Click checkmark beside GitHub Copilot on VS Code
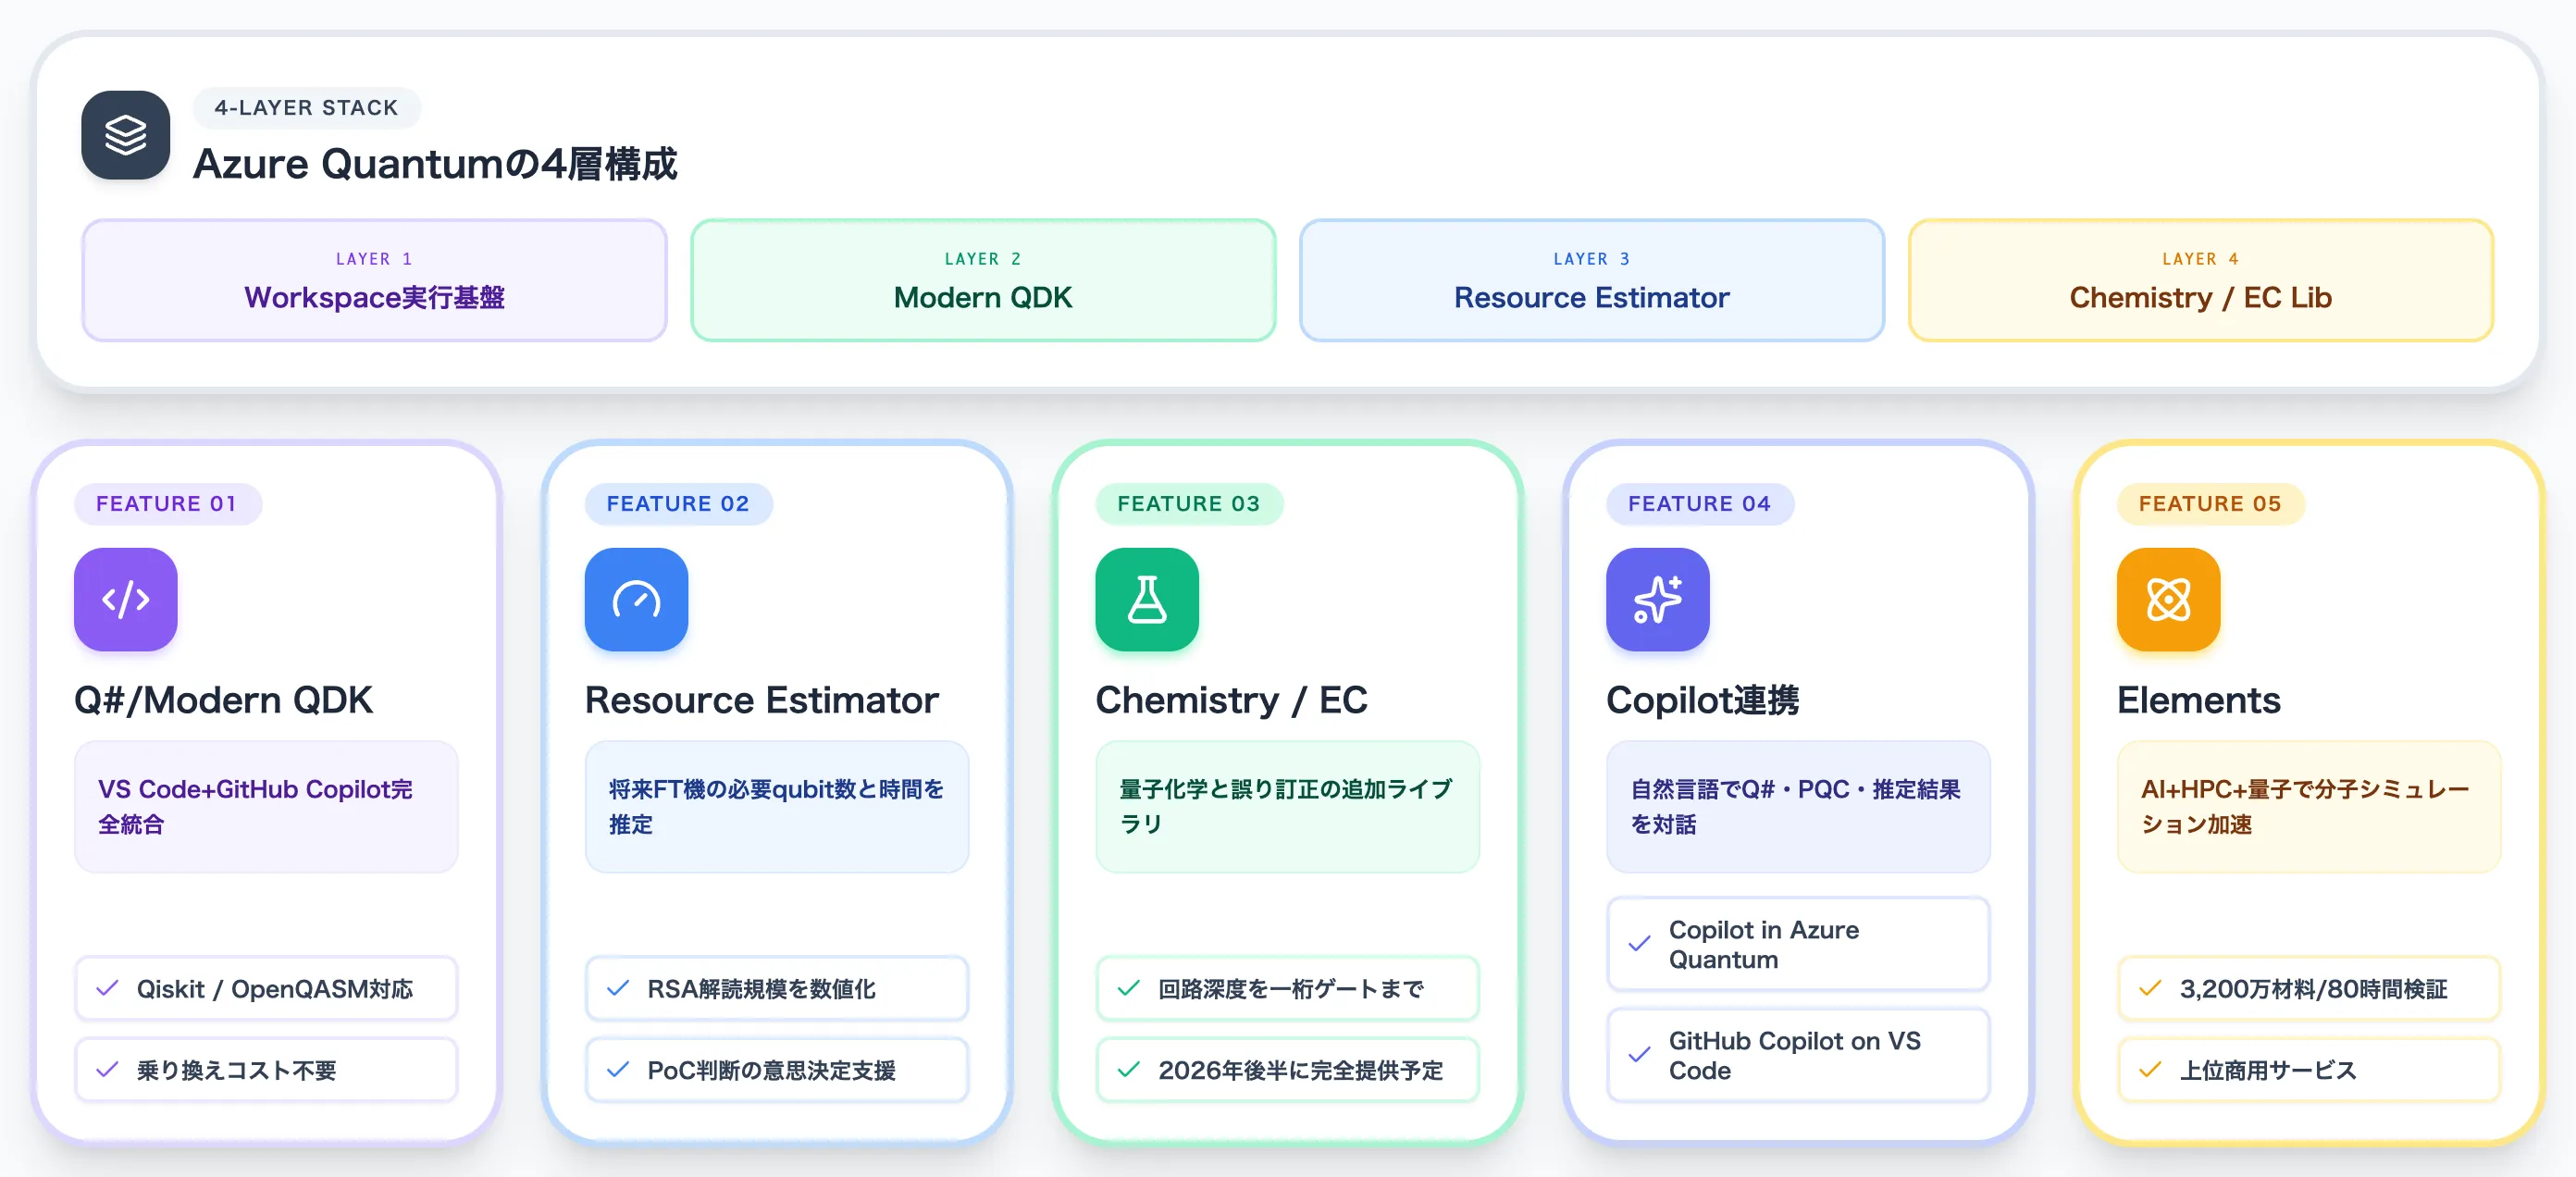 (x=1640, y=1055)
